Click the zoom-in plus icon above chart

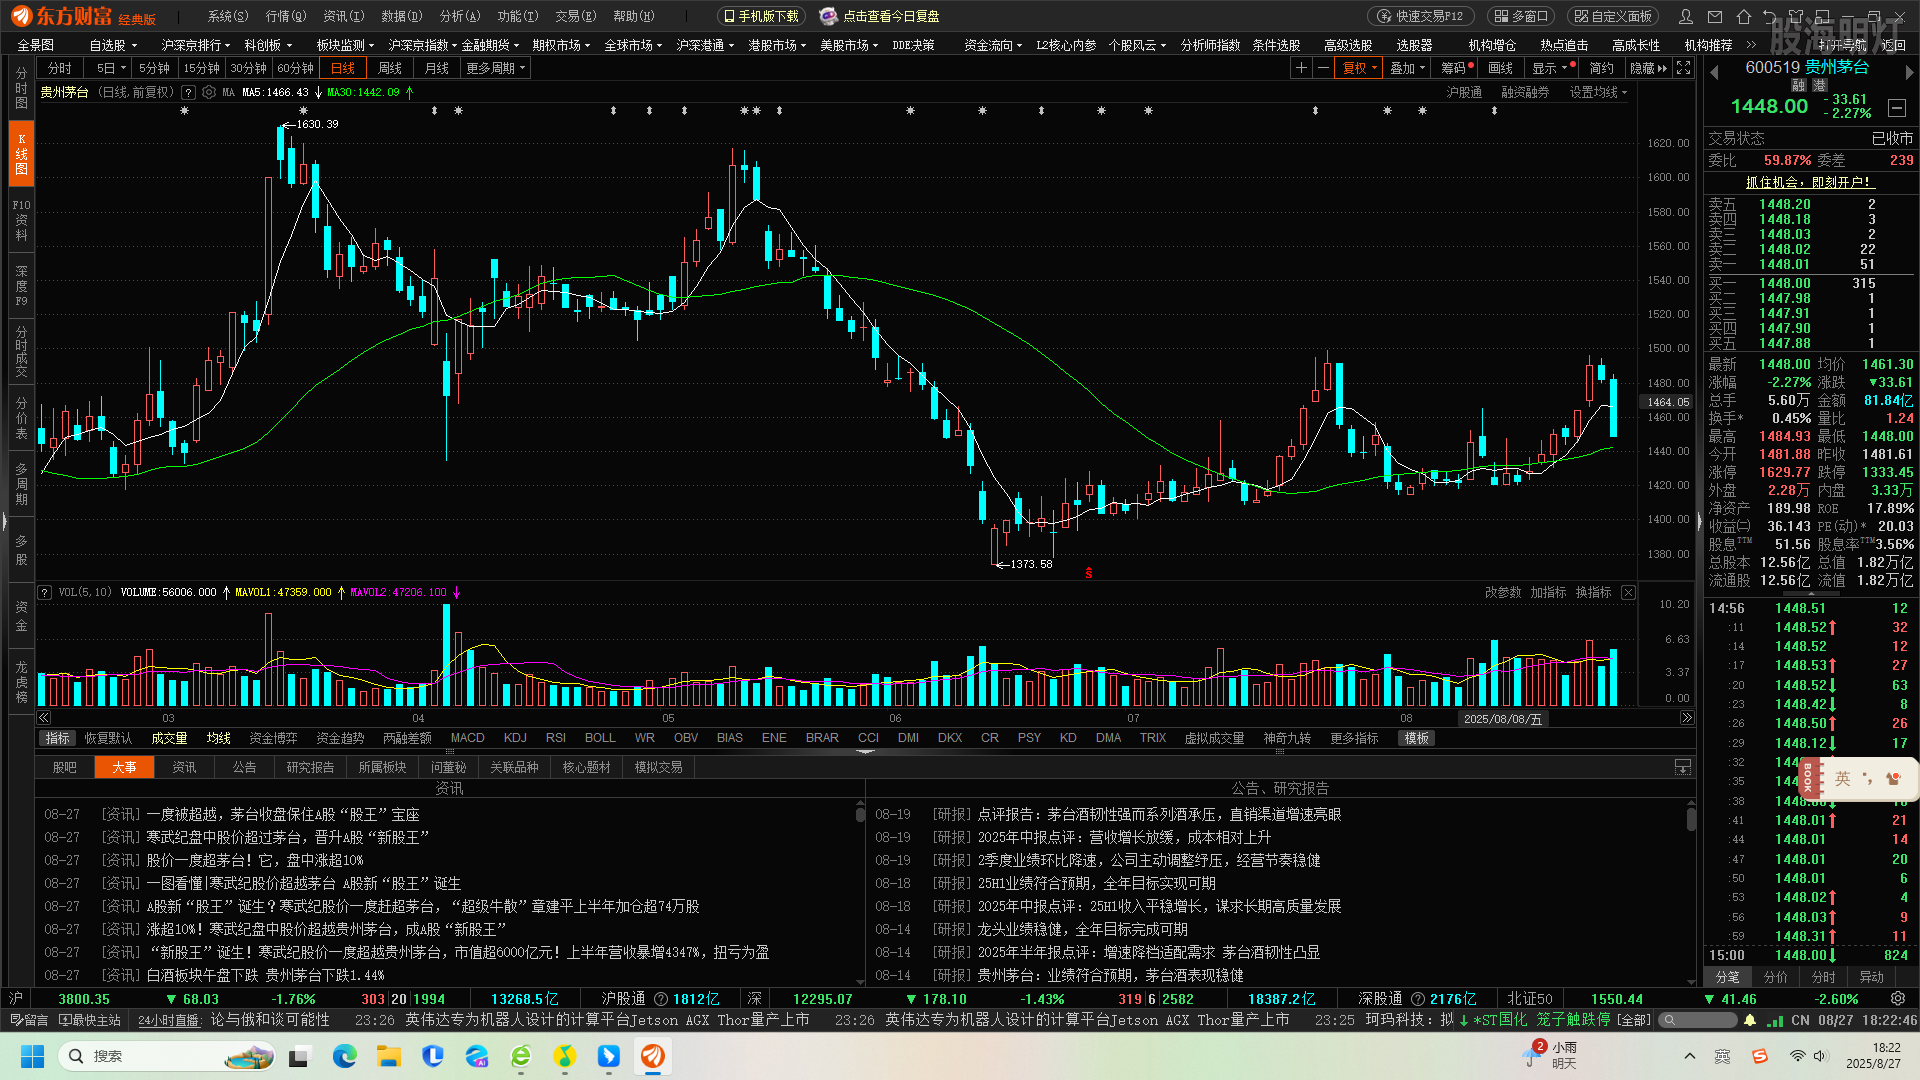[x=1301, y=68]
